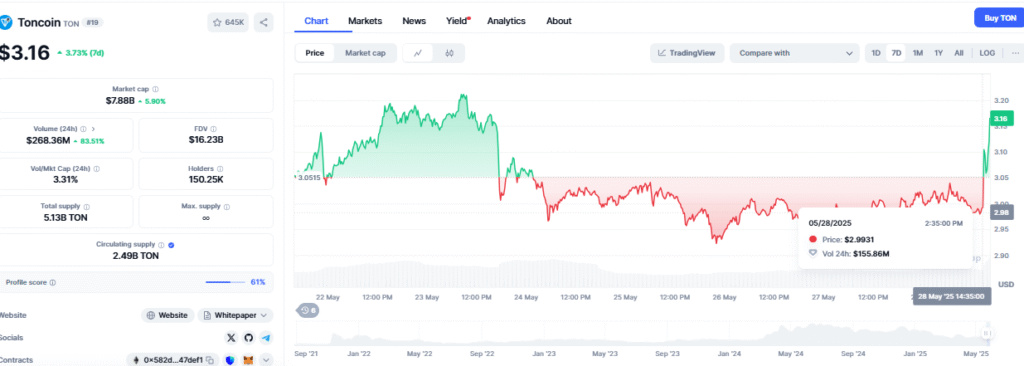Switch to the Markets tab
The height and width of the screenshot is (366, 1024).
coord(365,21)
